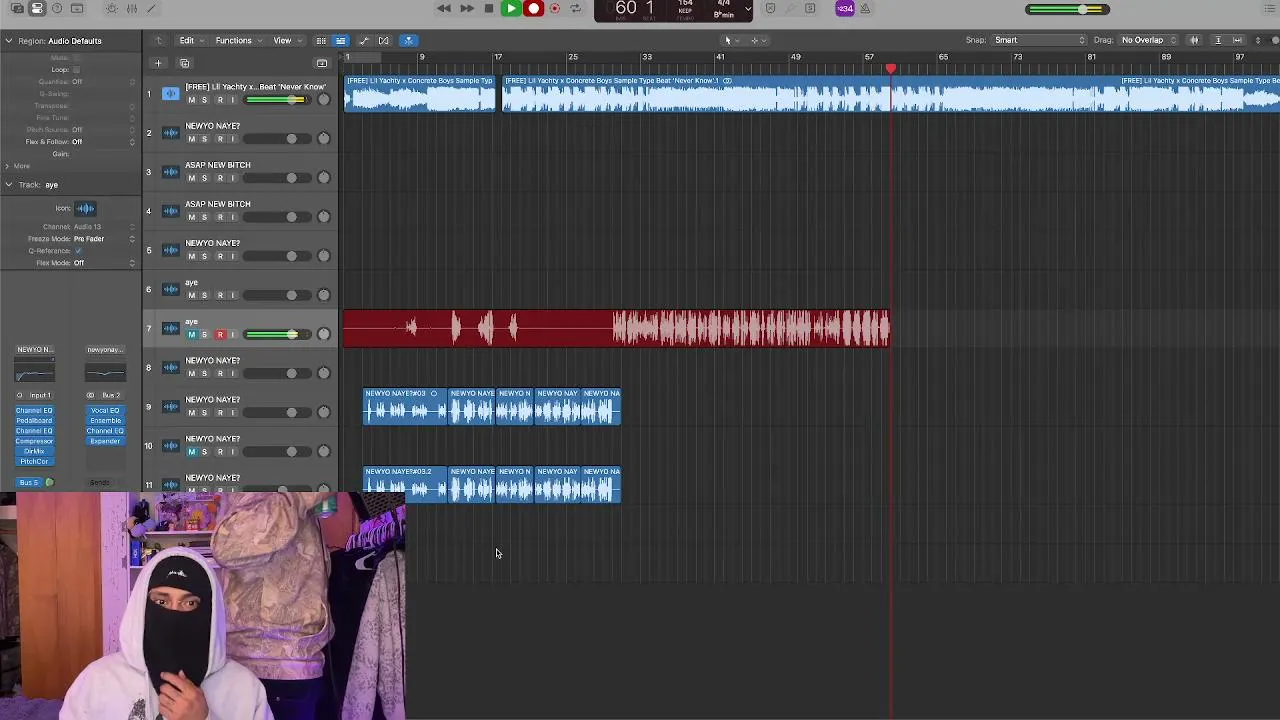Open the Editors pencil icon

tap(151, 9)
